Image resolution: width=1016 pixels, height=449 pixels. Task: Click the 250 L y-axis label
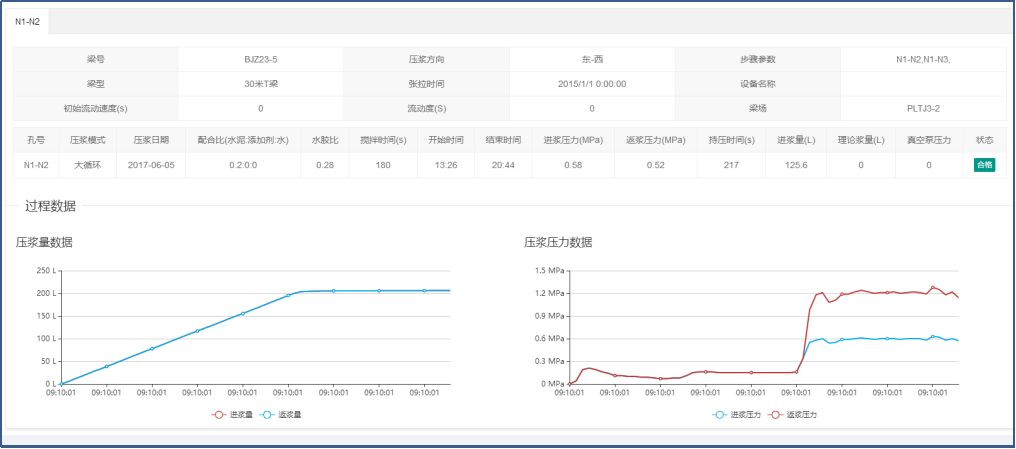[x=44, y=270]
